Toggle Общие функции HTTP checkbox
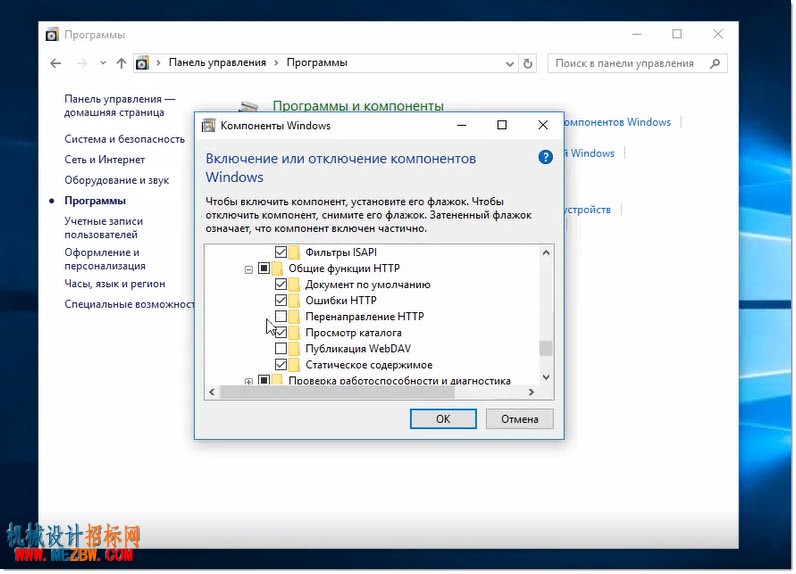This screenshot has width=796, height=574. pyautogui.click(x=264, y=268)
